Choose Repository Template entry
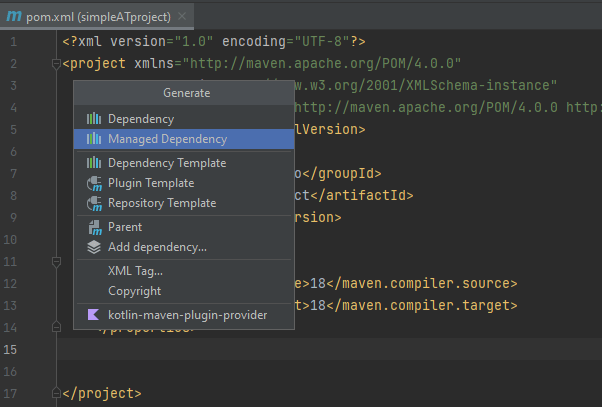 [x=184, y=203]
